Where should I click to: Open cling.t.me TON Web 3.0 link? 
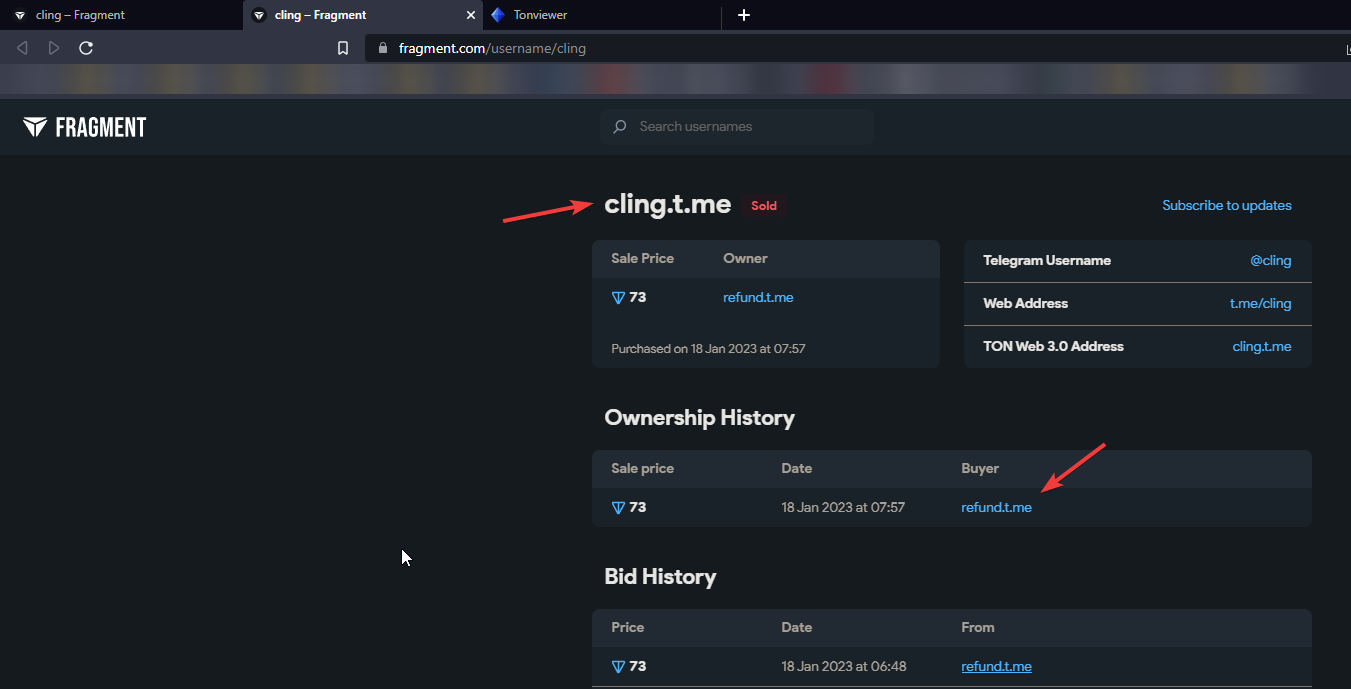1262,346
